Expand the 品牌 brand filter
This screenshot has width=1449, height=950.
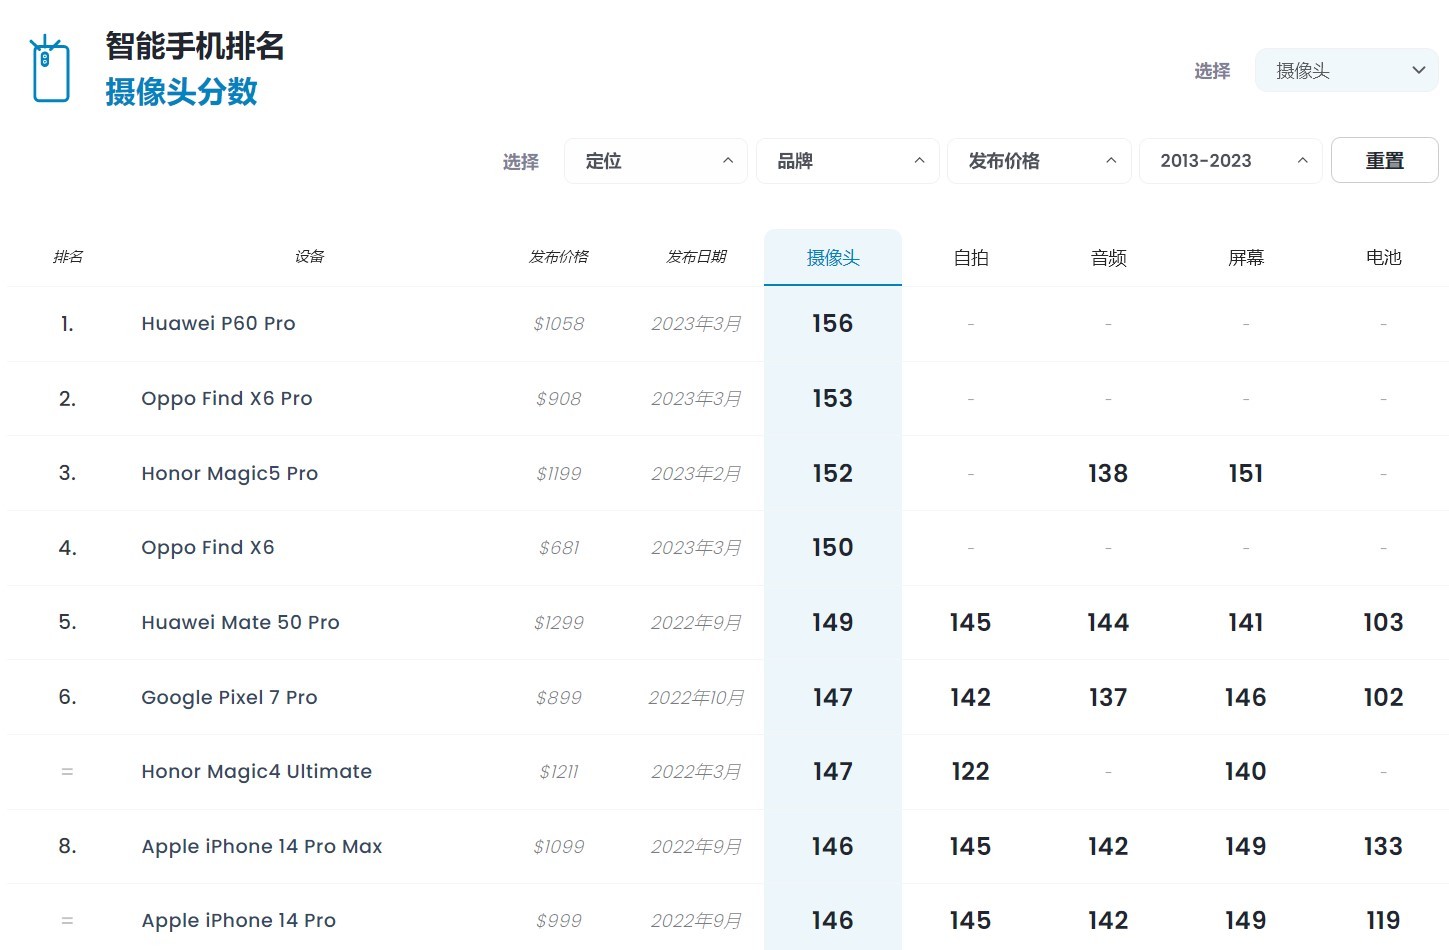pos(848,161)
